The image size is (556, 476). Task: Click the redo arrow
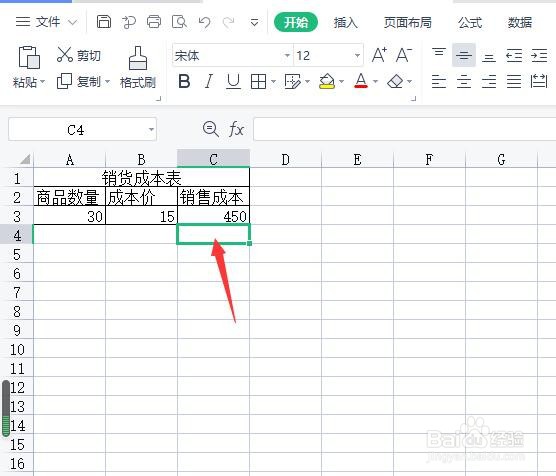click(229, 22)
